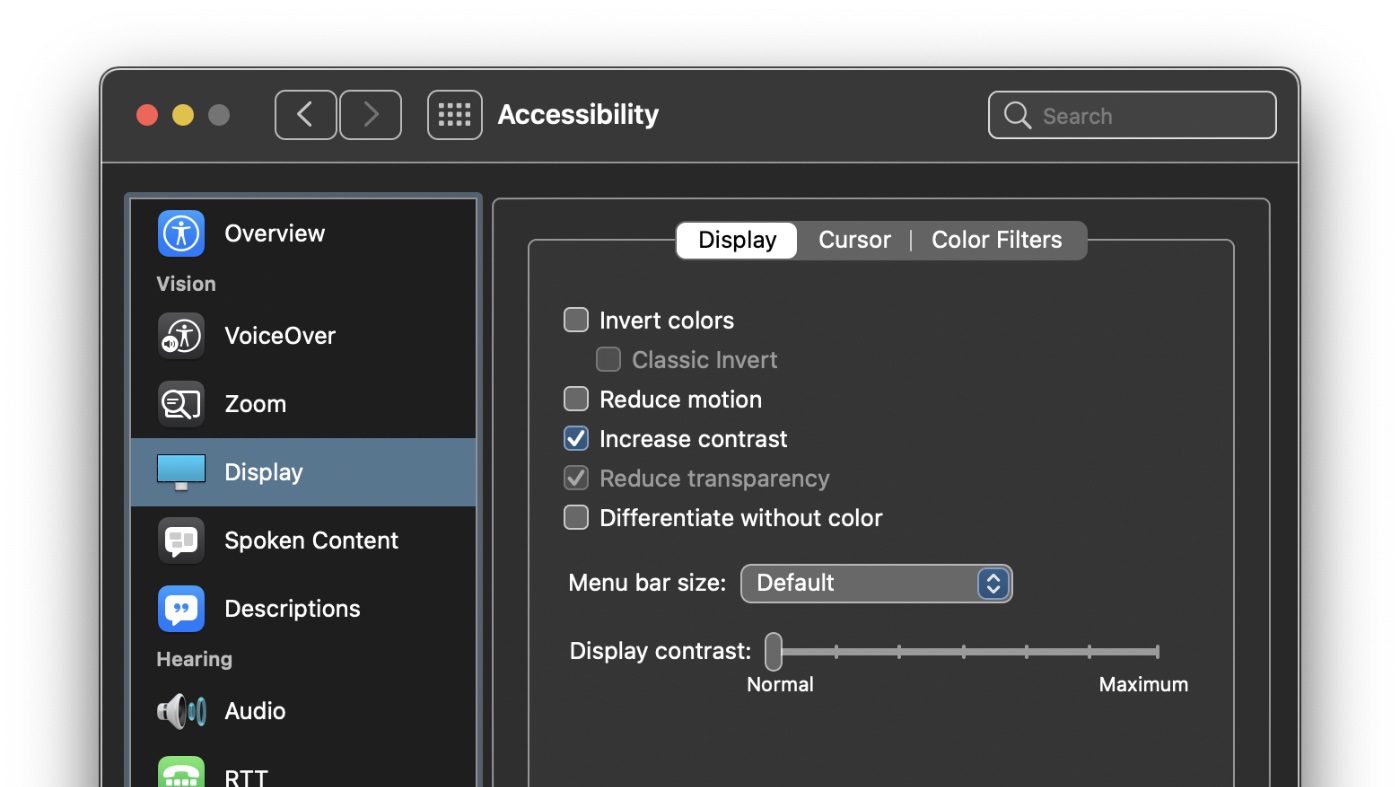Select the RTT item in sidebar
1400x787 pixels.
click(x=246, y=775)
